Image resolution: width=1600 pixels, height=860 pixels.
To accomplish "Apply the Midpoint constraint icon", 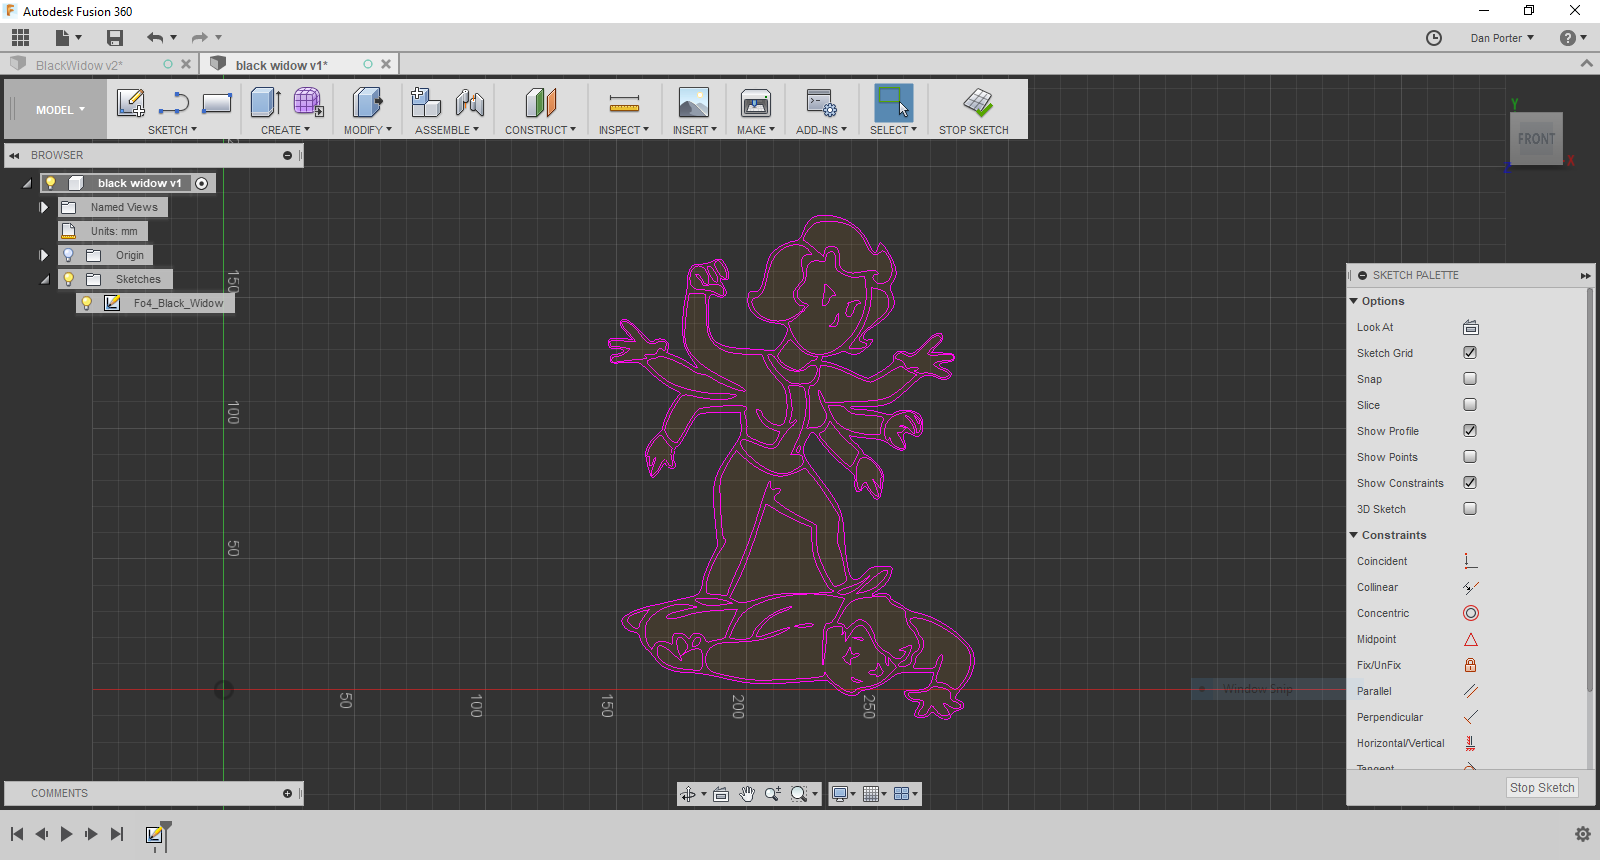I will [x=1470, y=639].
